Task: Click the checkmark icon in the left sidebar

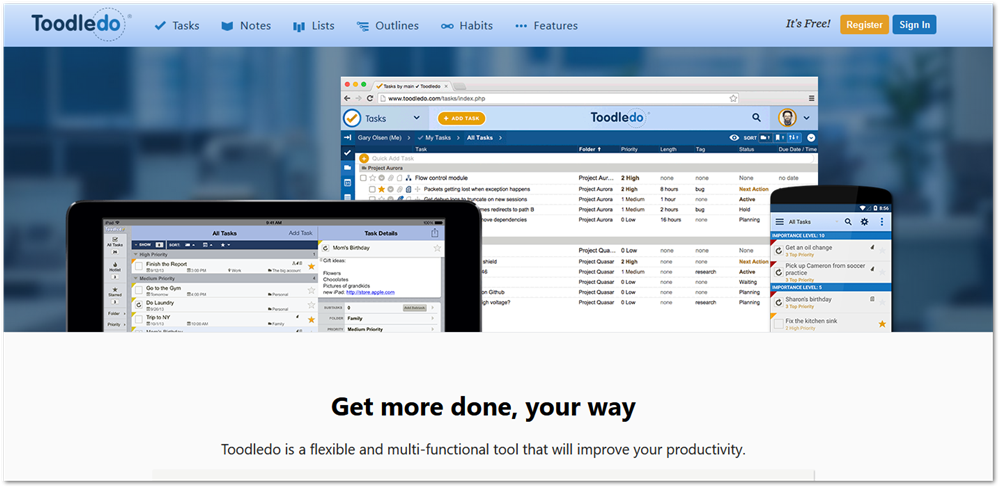Action: click(347, 153)
